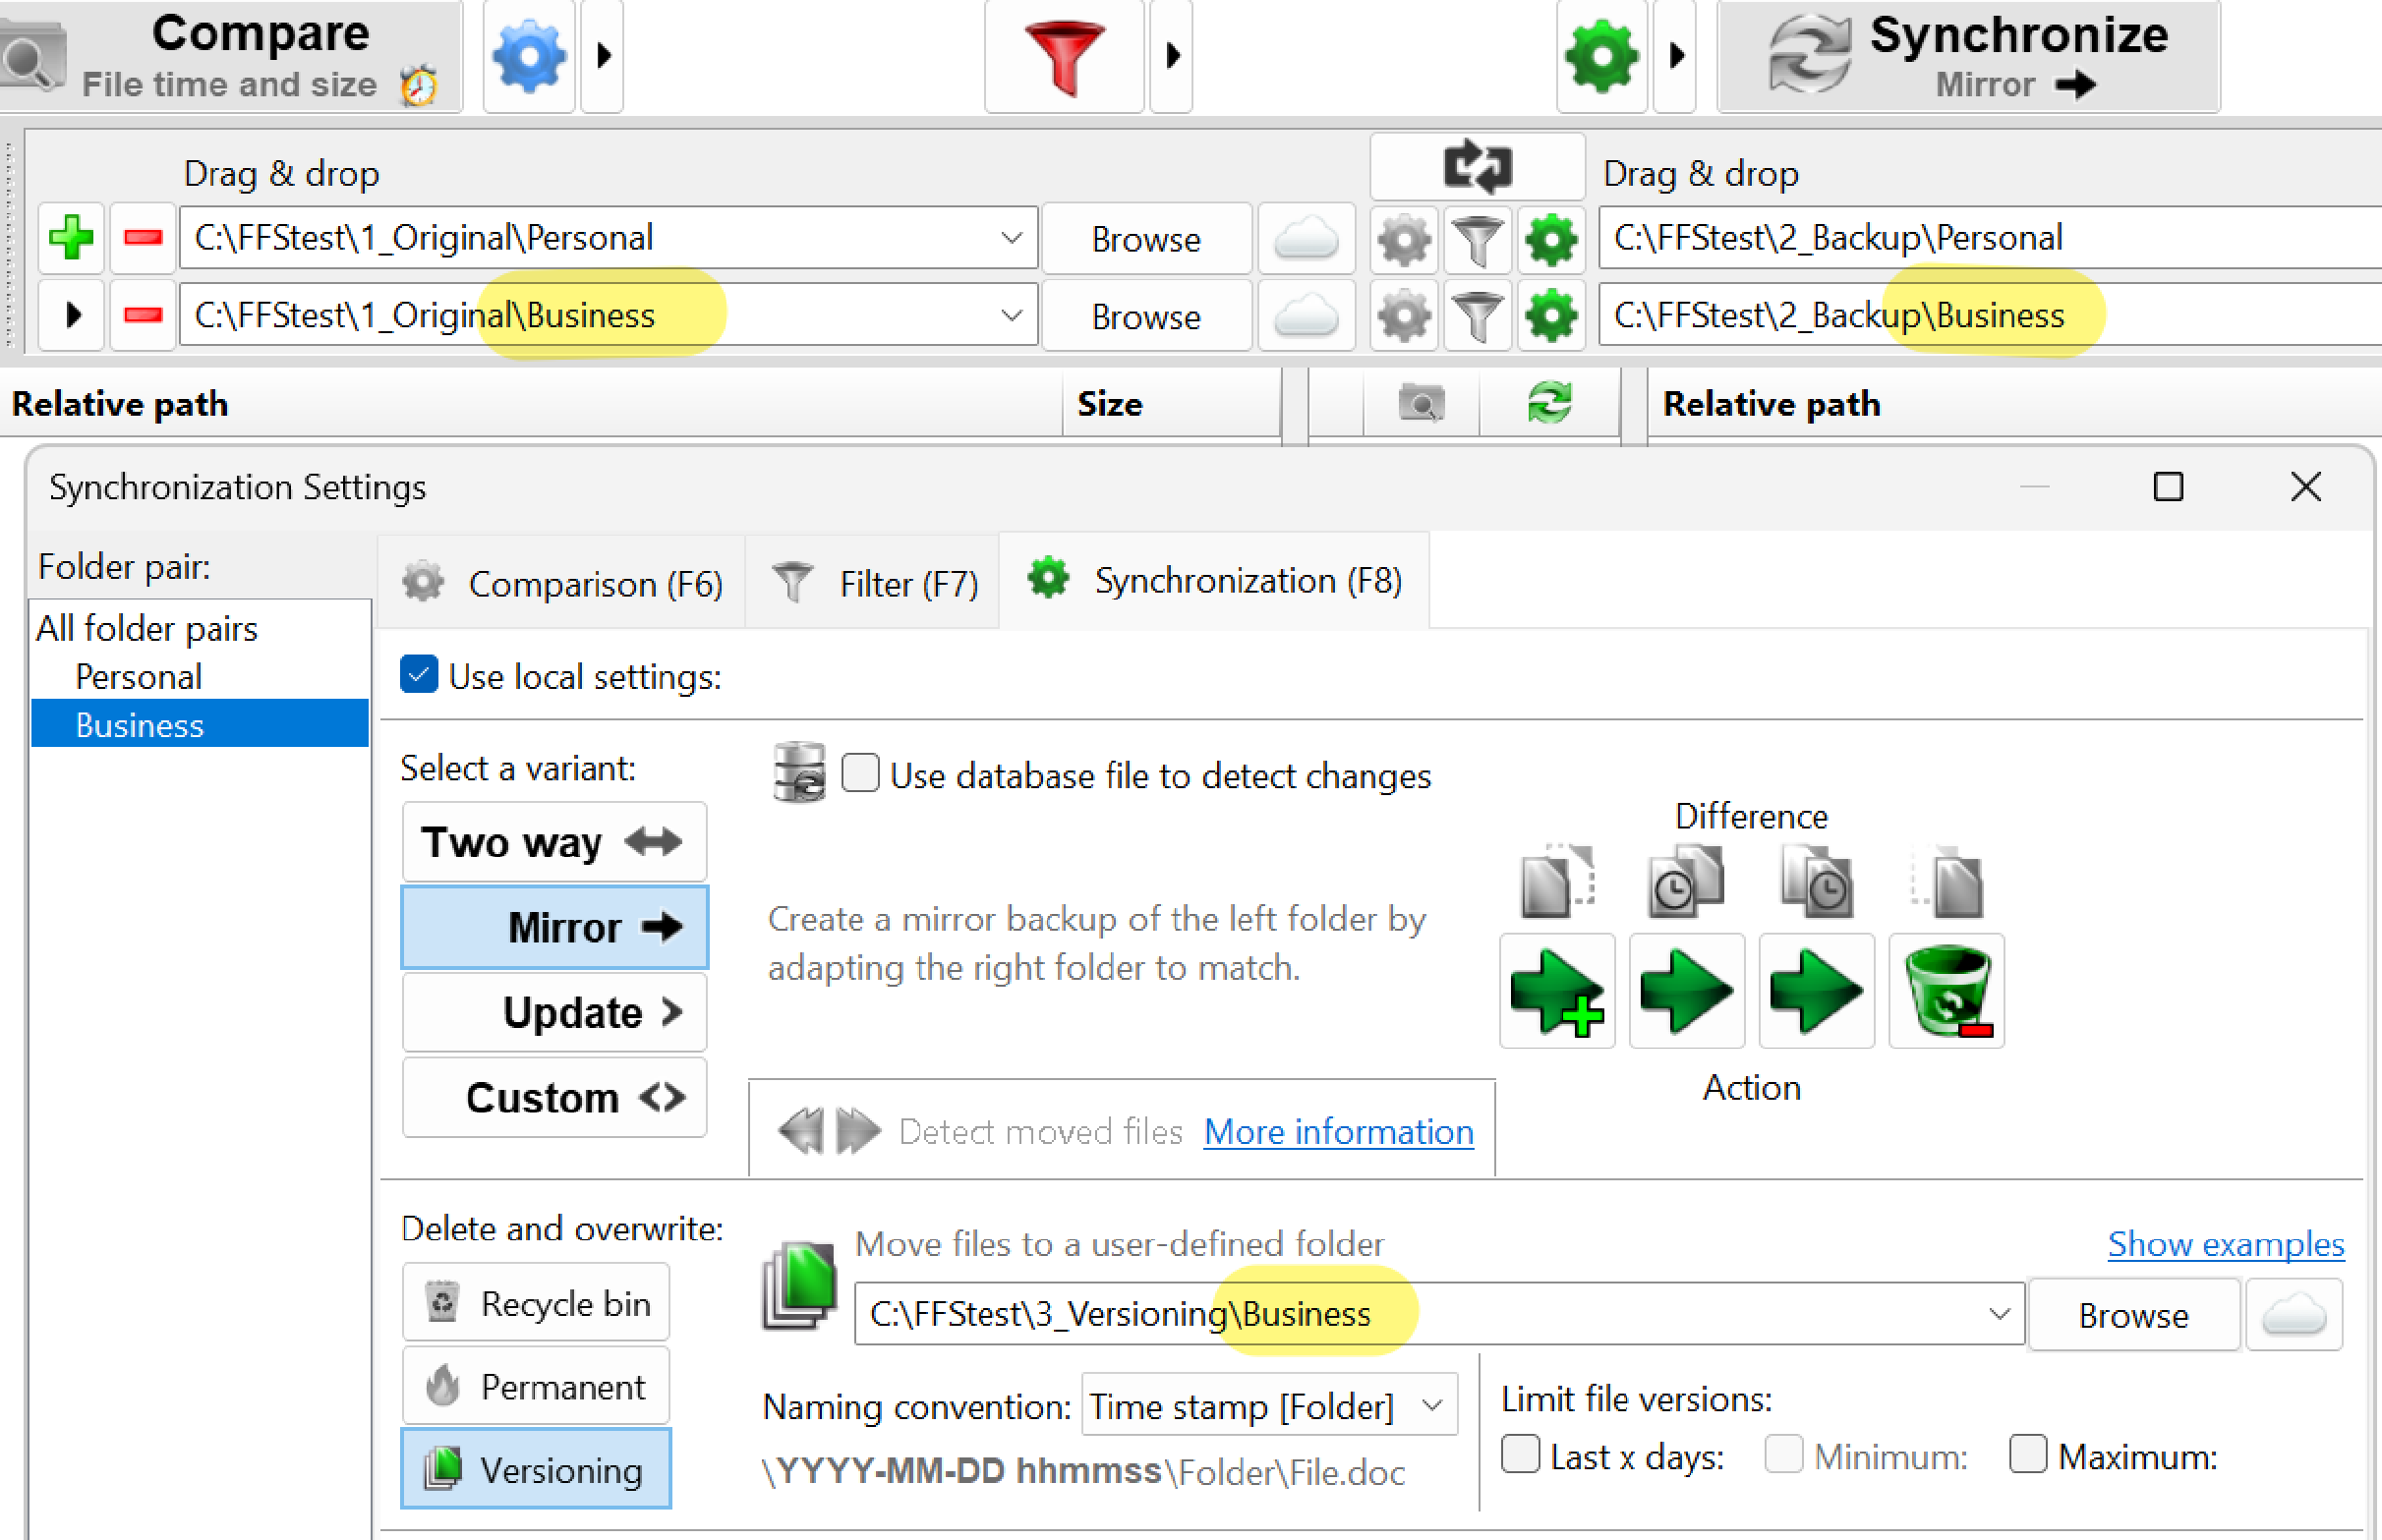
Task: Change action for left-newer files arrow
Action: (1687, 991)
